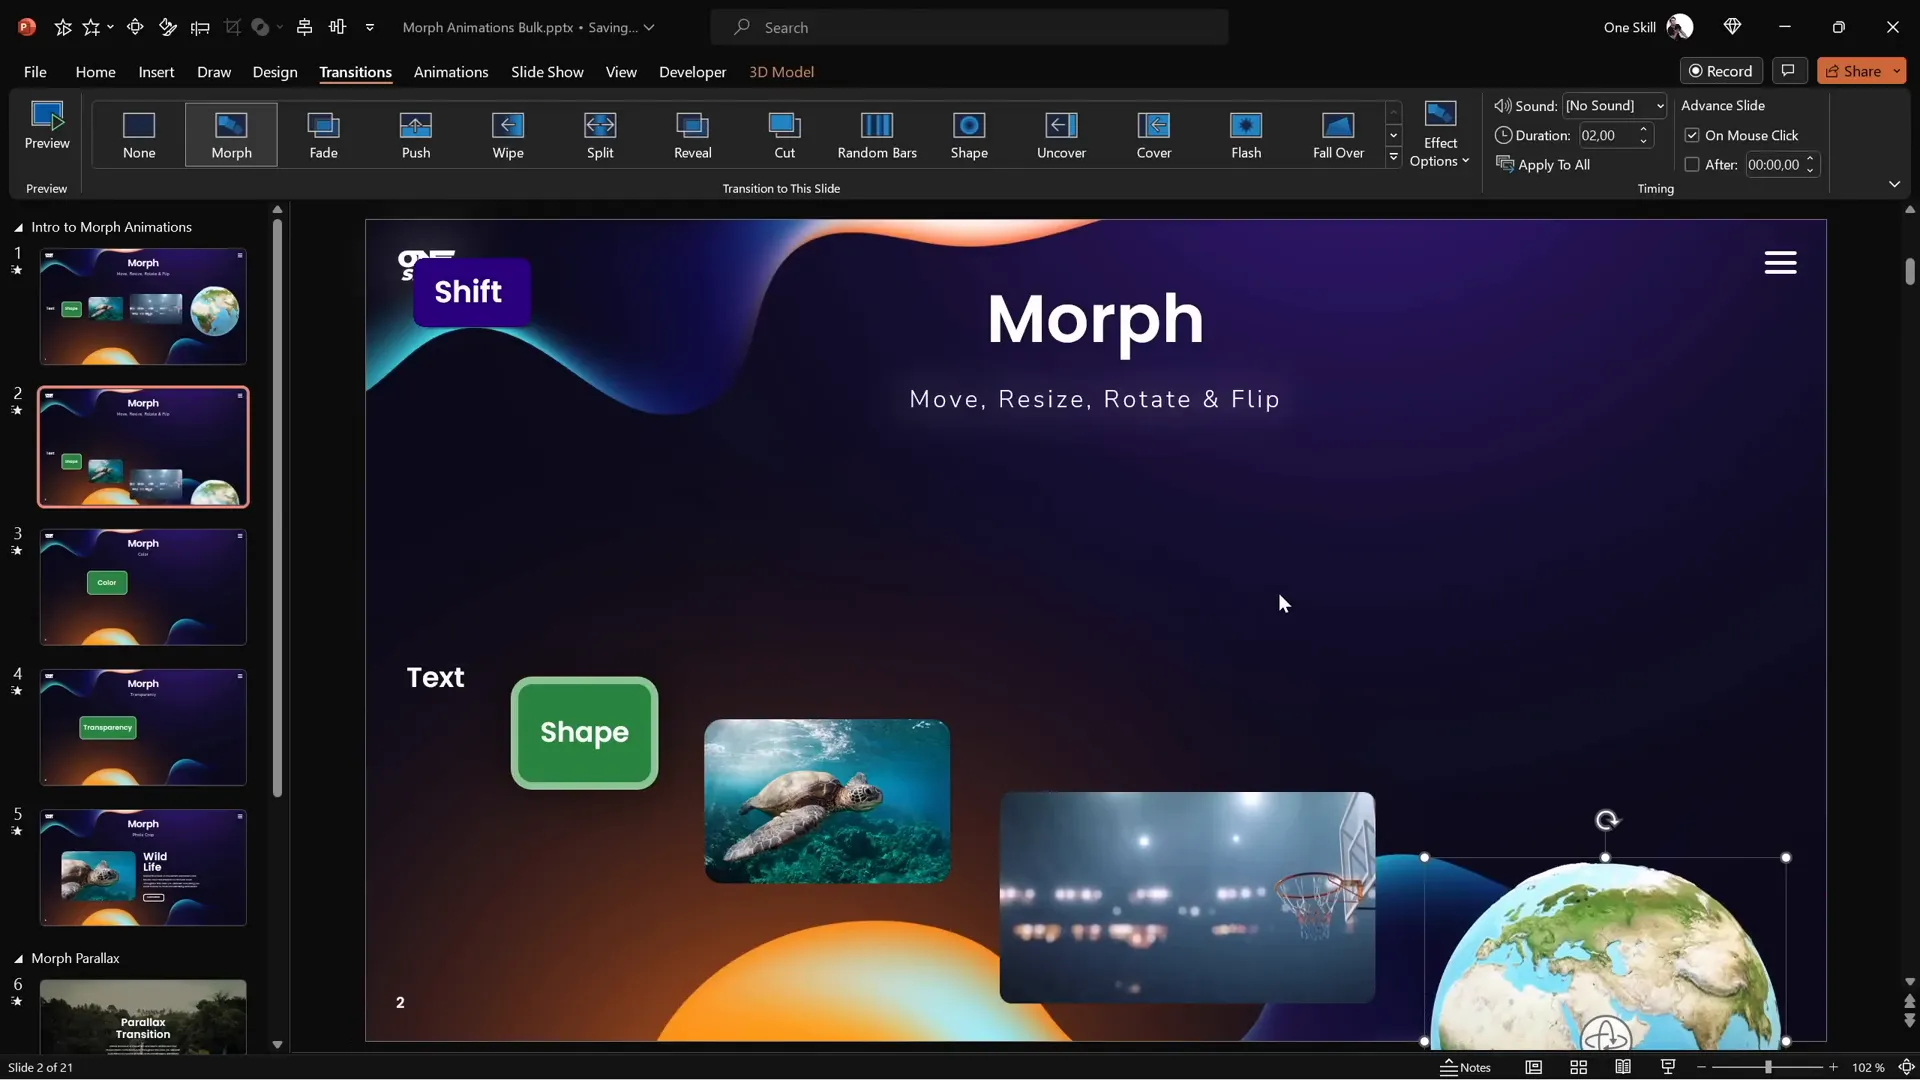Screen dimensions: 1920x1080
Task: Select slide 5 Wild Life thumbnail
Action: [143, 867]
